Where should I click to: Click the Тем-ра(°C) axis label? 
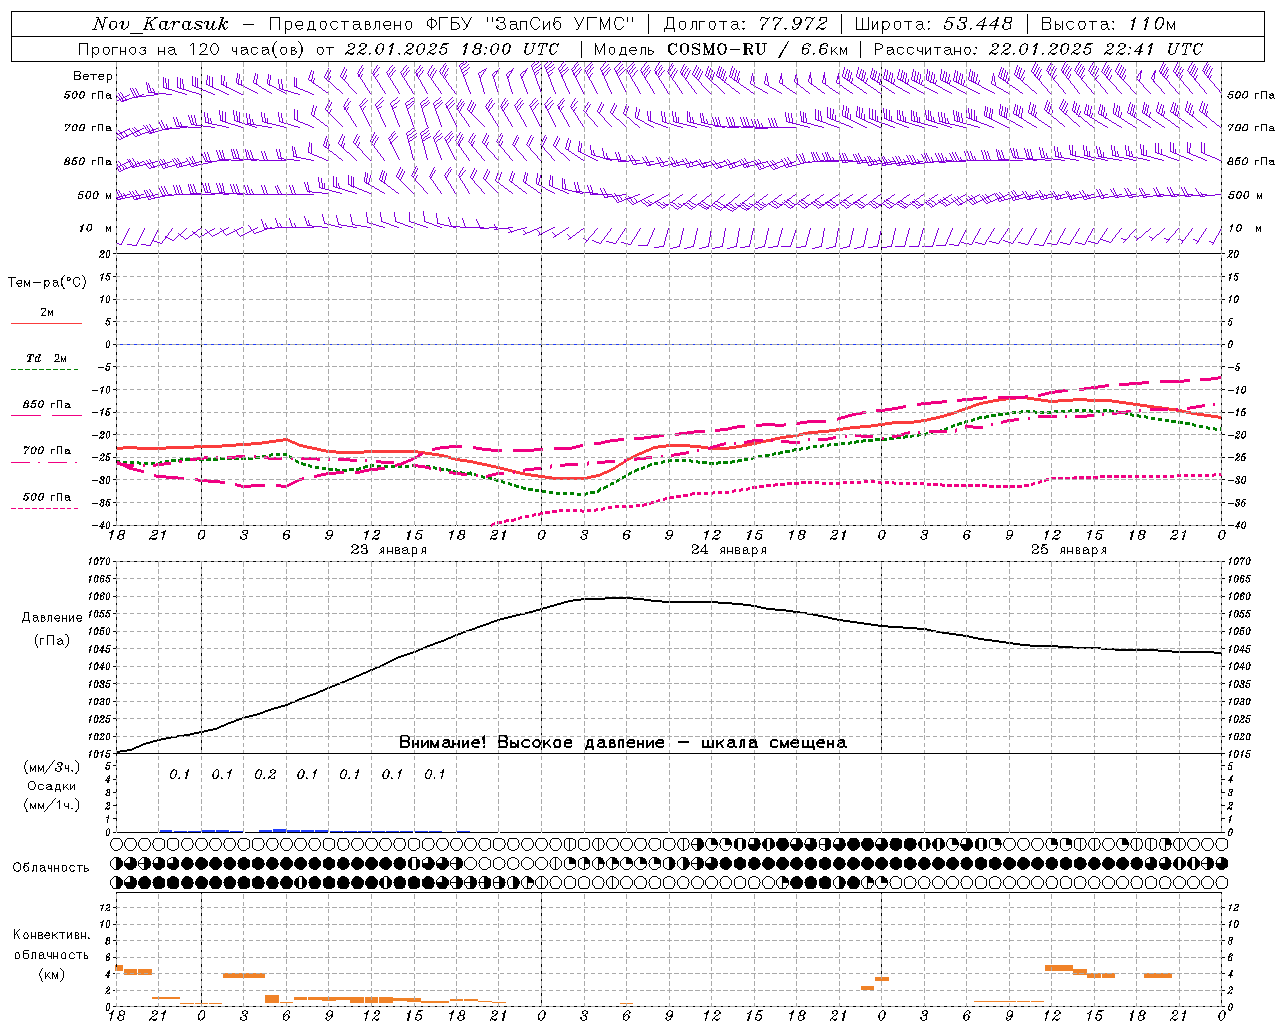[x=47, y=283]
